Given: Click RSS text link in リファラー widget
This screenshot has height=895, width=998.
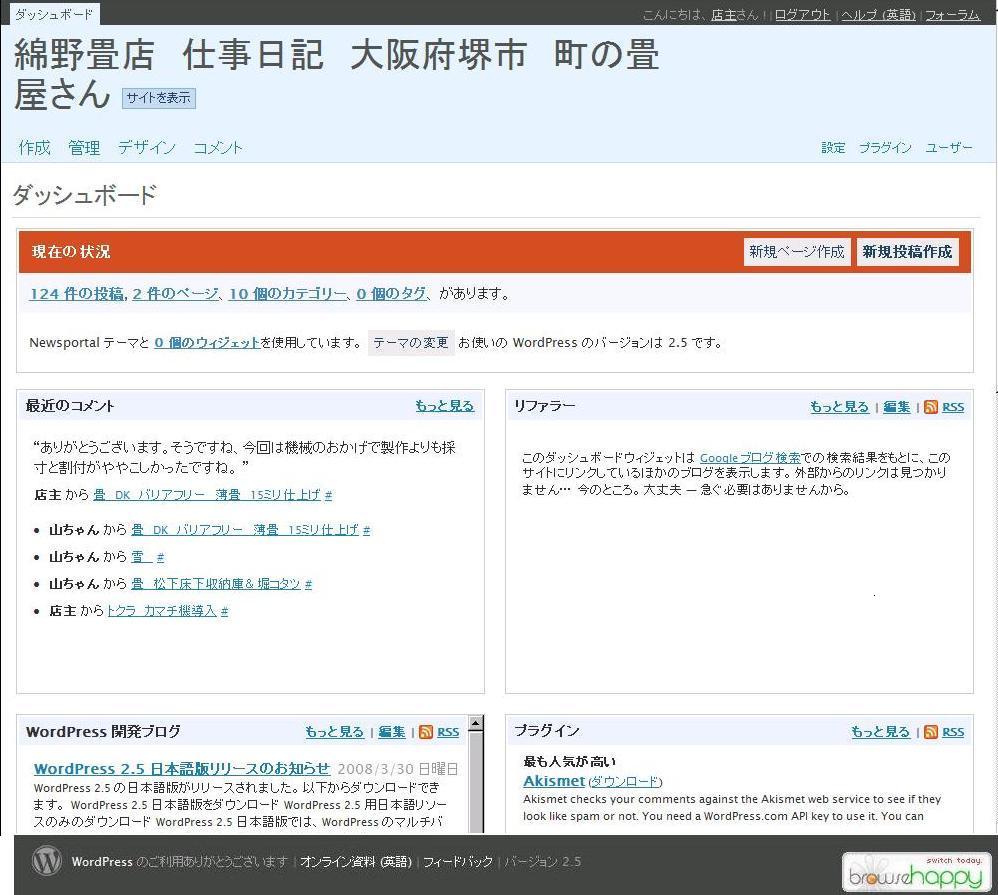Looking at the screenshot, I should 953,407.
